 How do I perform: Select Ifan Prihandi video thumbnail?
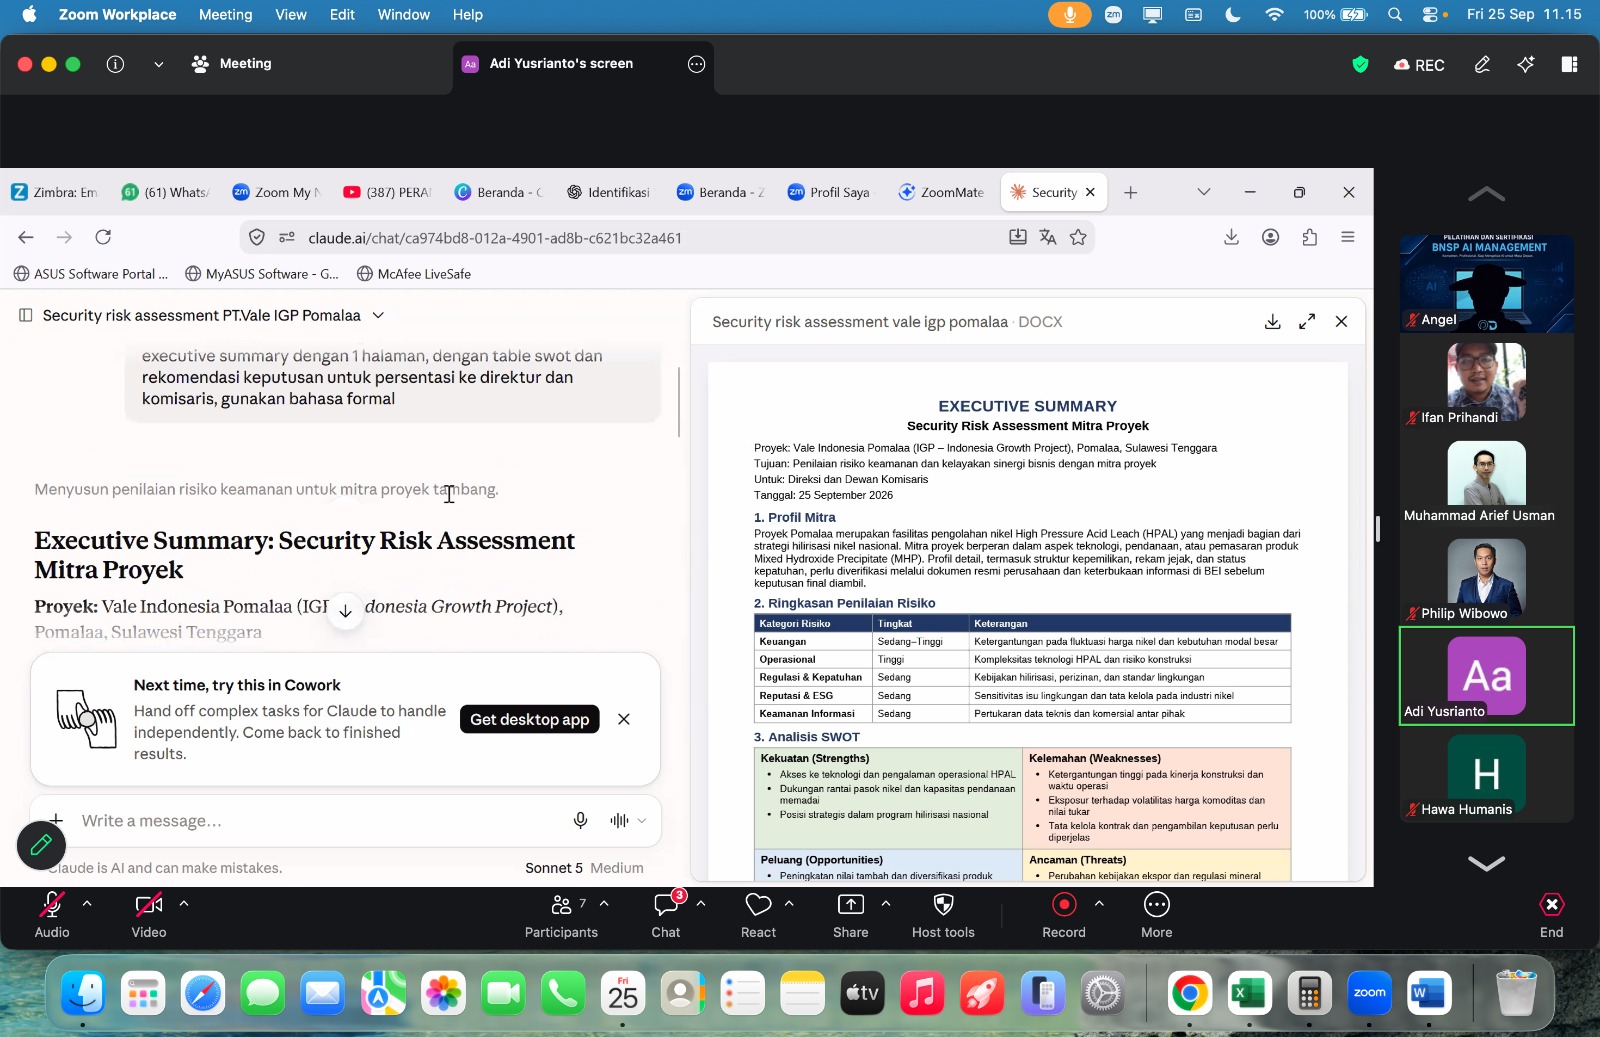pos(1487,384)
